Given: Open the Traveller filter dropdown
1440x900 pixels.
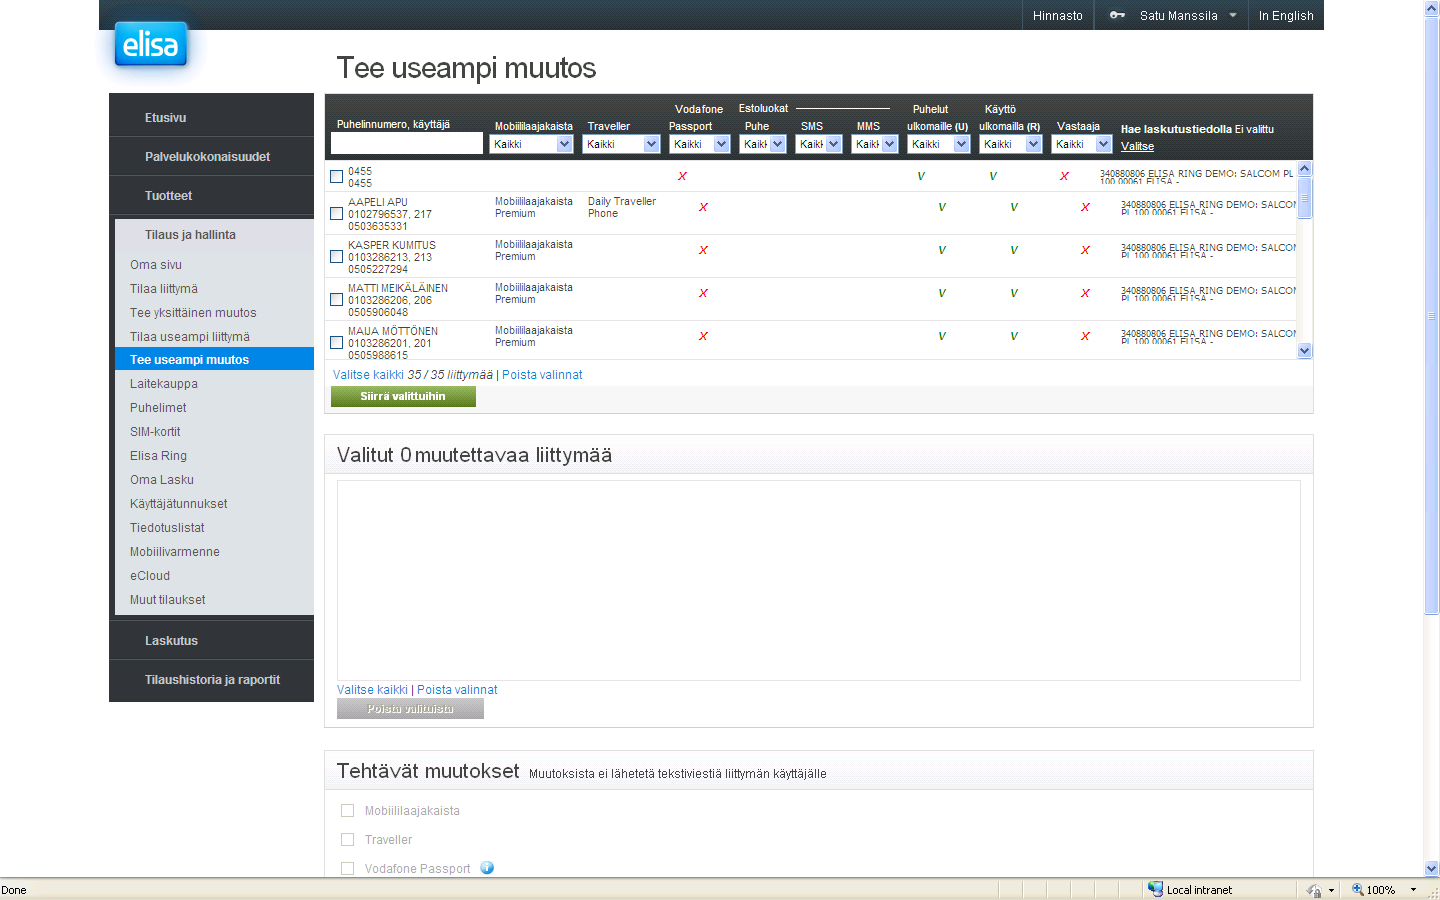Looking at the screenshot, I should pyautogui.click(x=622, y=144).
